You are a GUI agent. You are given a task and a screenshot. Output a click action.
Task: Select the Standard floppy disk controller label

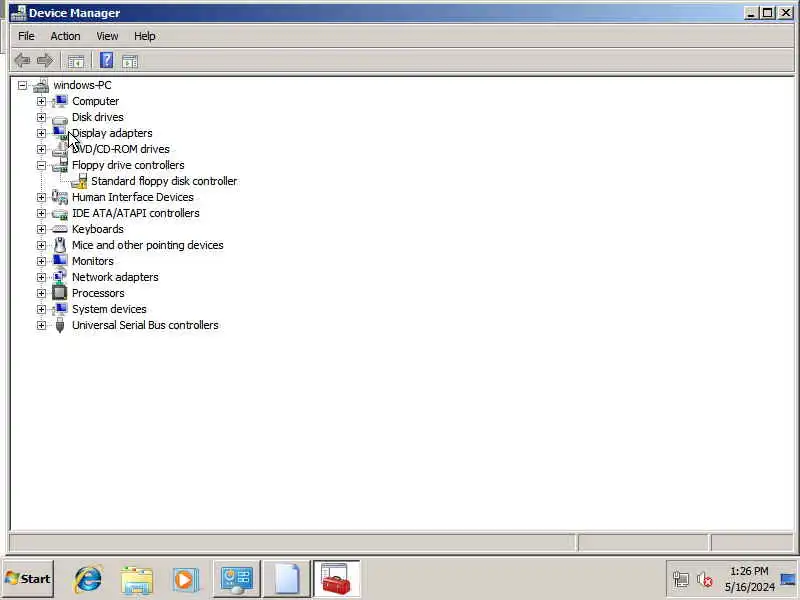(164, 181)
